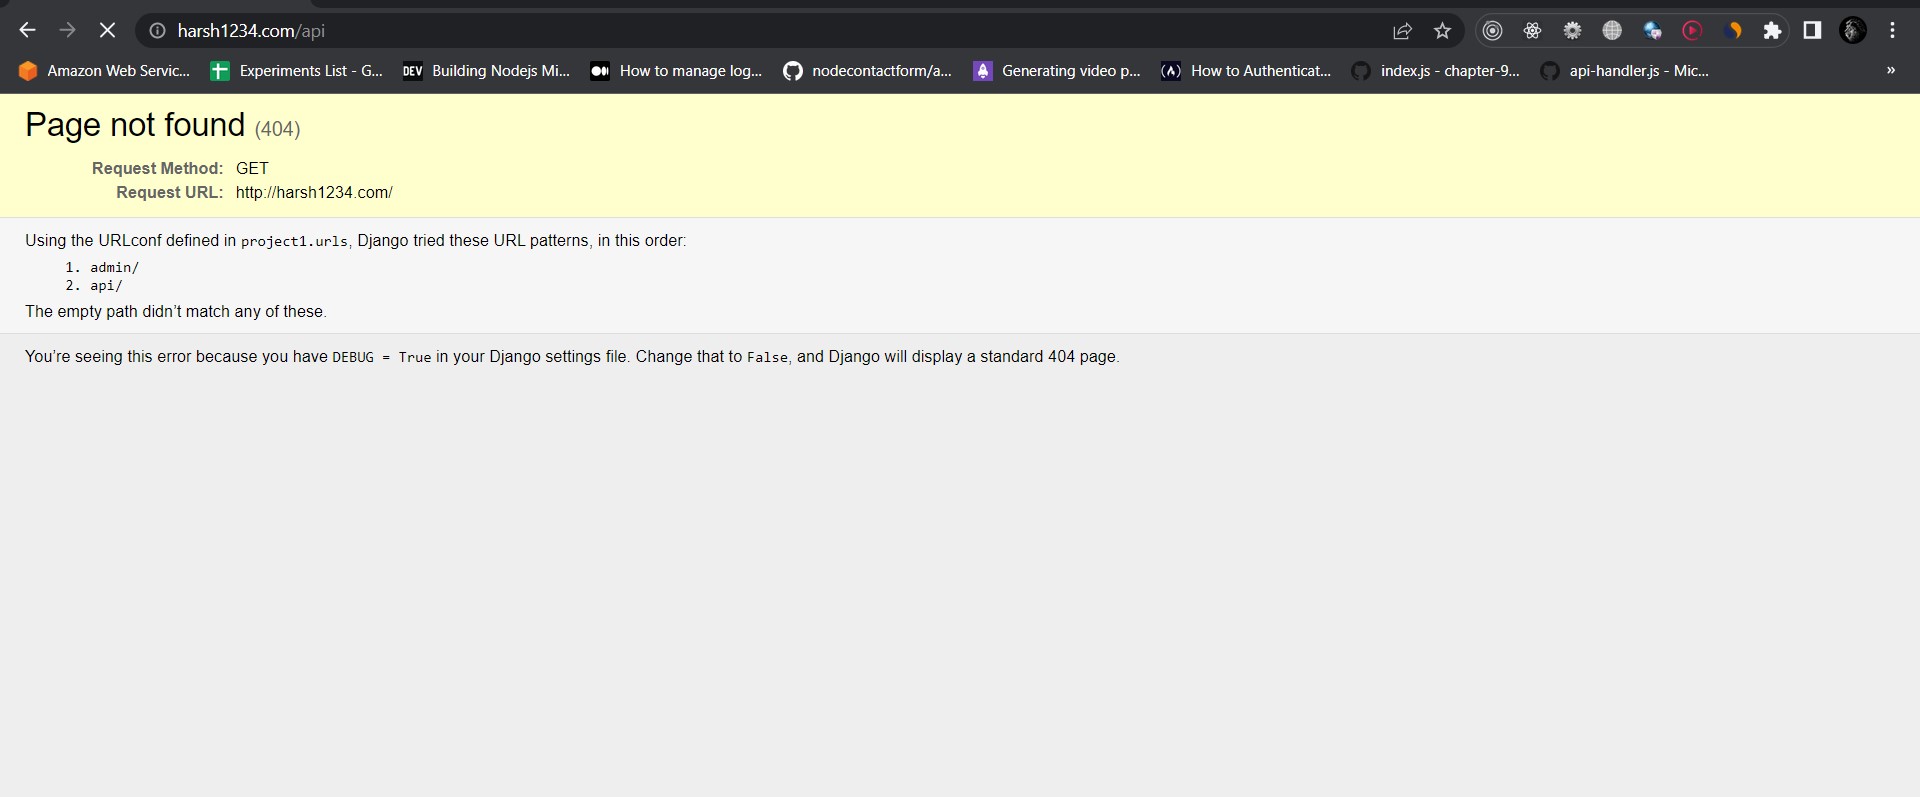Bookmark this page with the star icon

(x=1442, y=31)
